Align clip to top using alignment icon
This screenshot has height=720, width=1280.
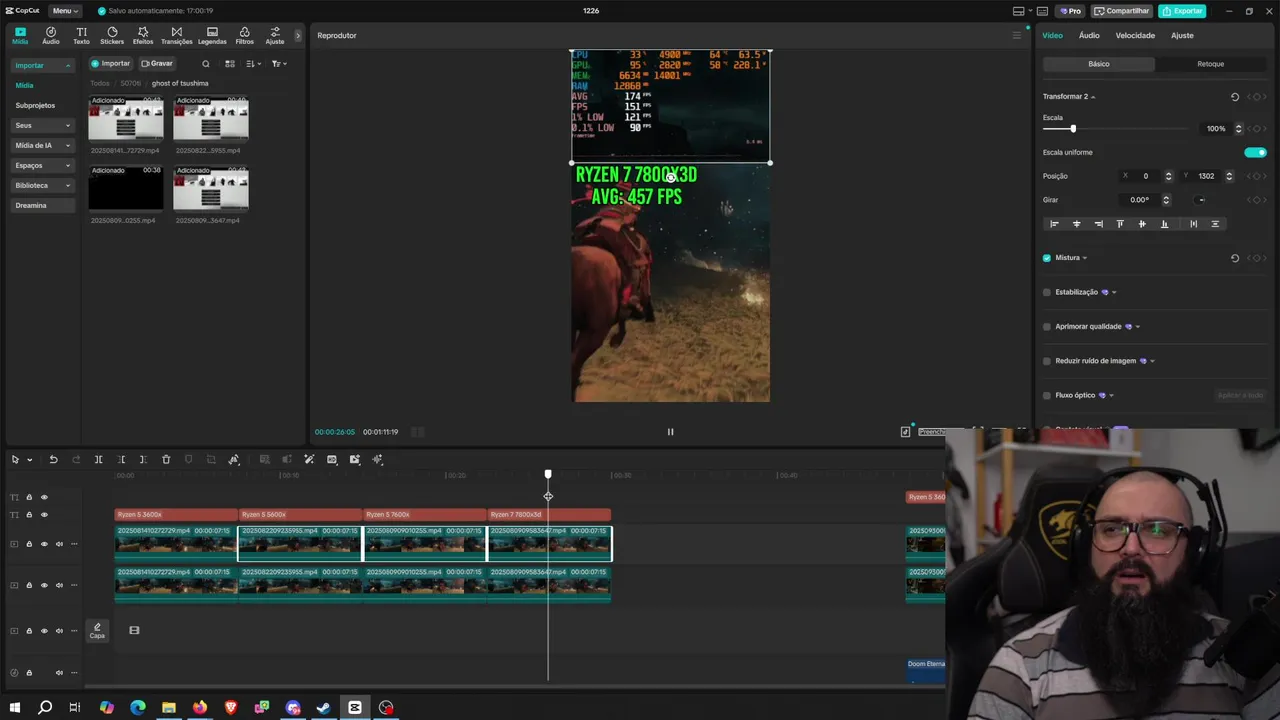(1120, 224)
